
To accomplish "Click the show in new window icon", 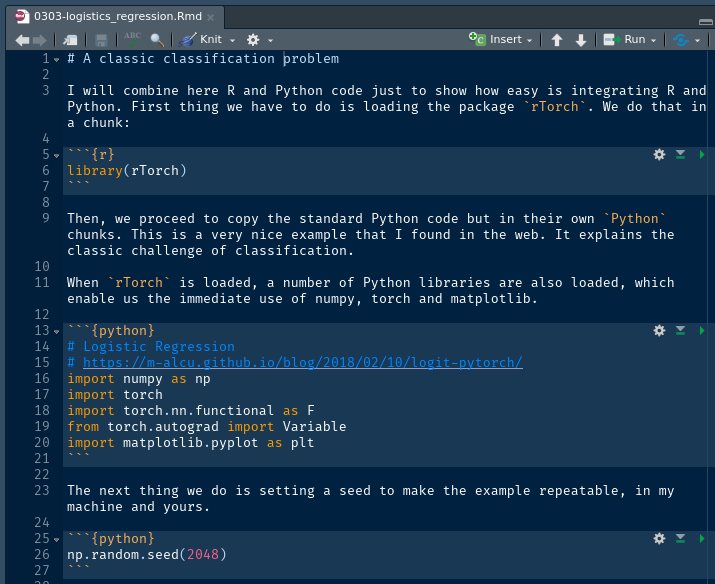I will [x=70, y=39].
